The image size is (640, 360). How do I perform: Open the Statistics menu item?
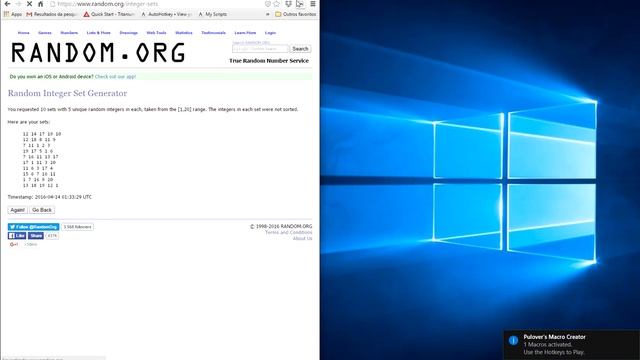click(x=184, y=33)
